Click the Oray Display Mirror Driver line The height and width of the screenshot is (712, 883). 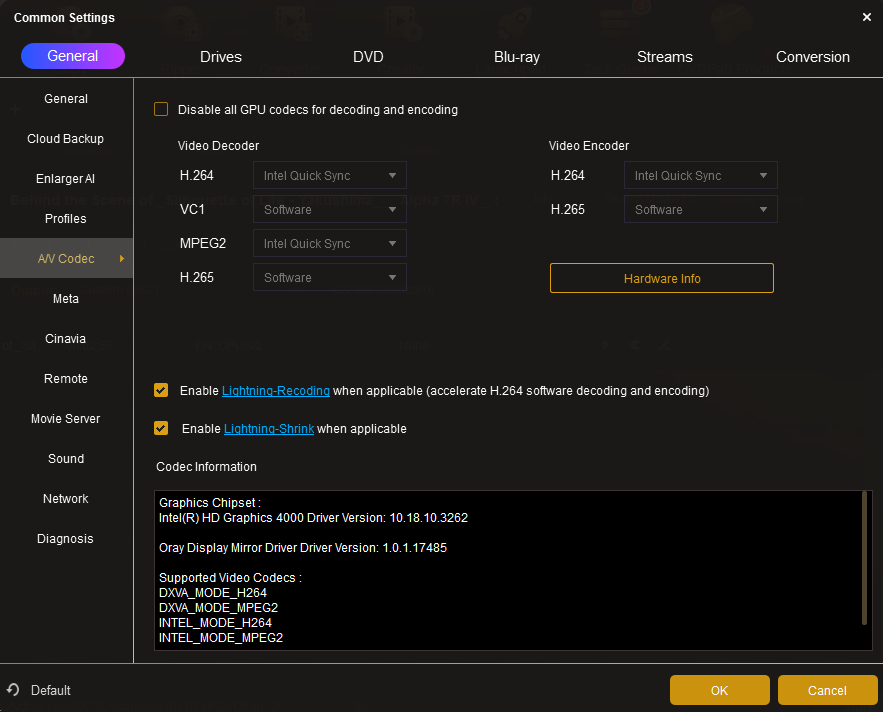coord(302,548)
